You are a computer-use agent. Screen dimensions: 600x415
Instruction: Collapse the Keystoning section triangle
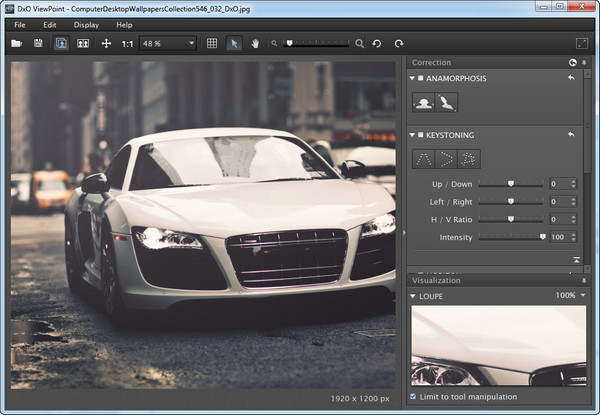[411, 135]
